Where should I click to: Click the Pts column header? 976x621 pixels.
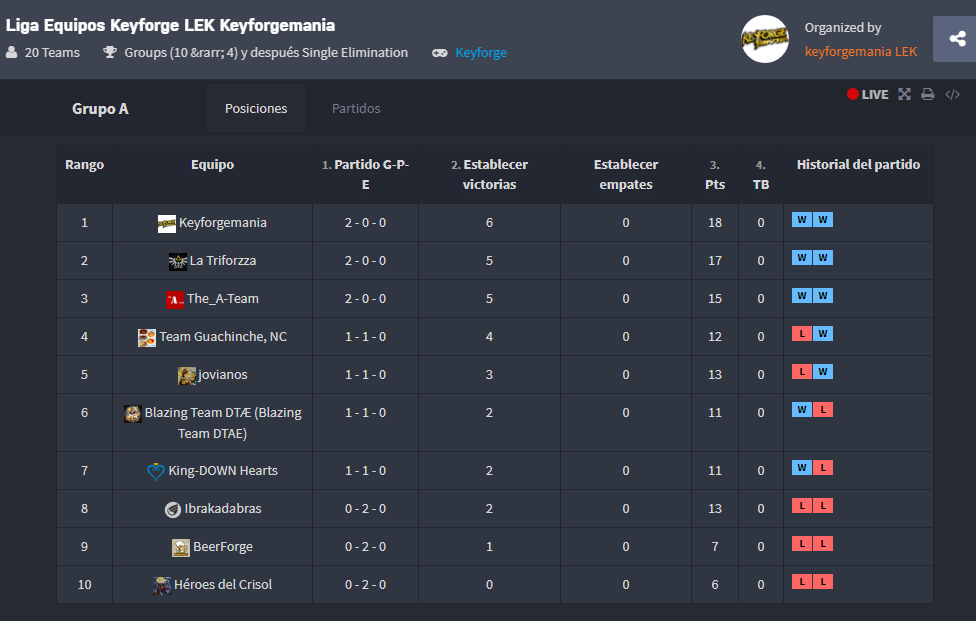pos(715,175)
